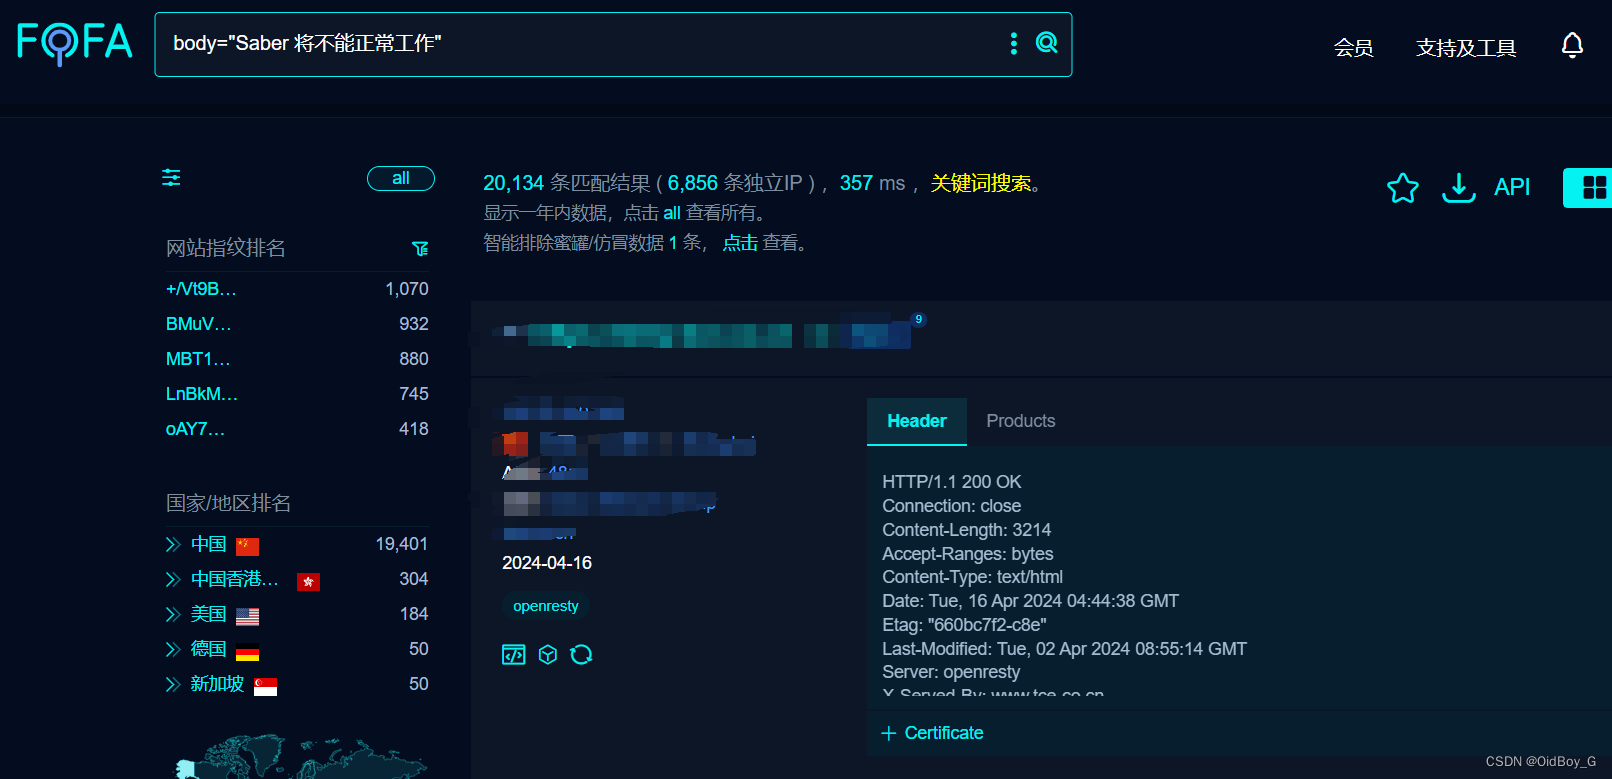1612x779 pixels.
Task: Download the search results
Action: [1459, 187]
